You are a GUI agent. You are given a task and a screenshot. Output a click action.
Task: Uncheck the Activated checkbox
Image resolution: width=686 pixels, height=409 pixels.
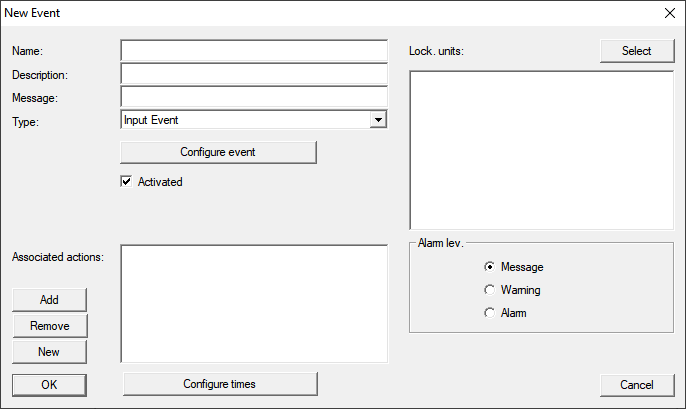126,182
